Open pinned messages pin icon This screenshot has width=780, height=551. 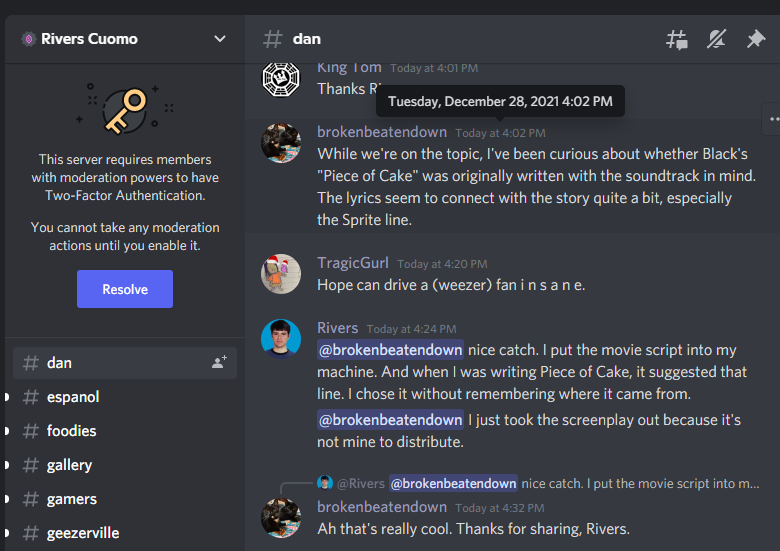[756, 40]
